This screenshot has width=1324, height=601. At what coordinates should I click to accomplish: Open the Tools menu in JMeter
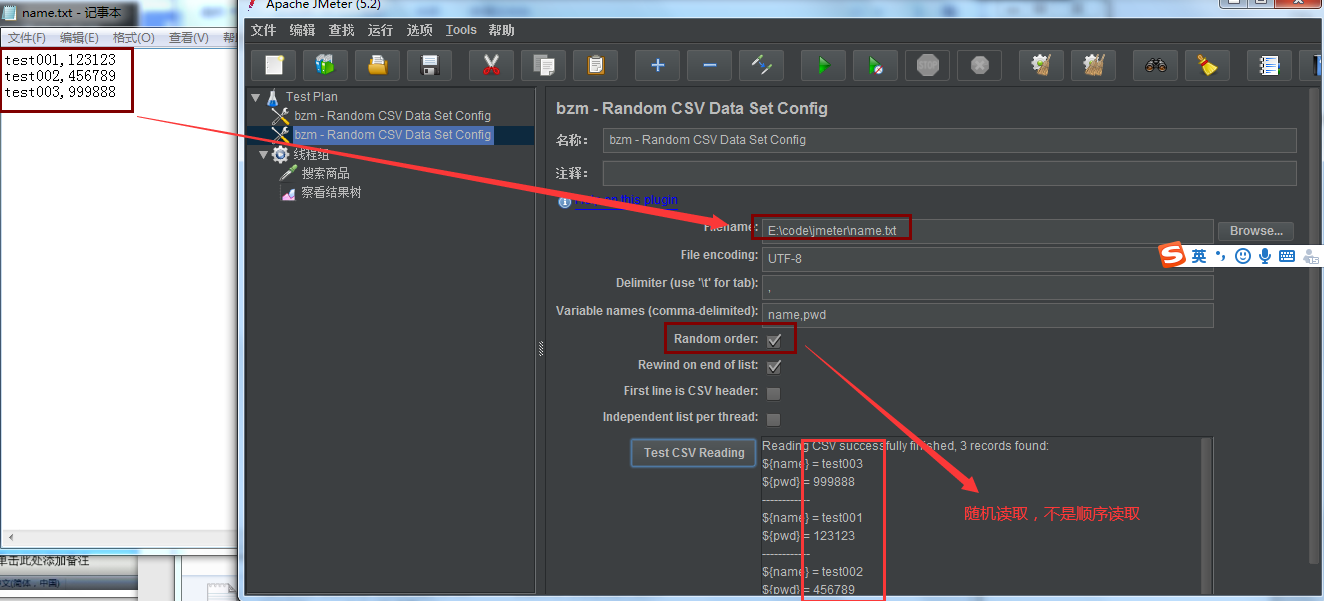pyautogui.click(x=461, y=30)
